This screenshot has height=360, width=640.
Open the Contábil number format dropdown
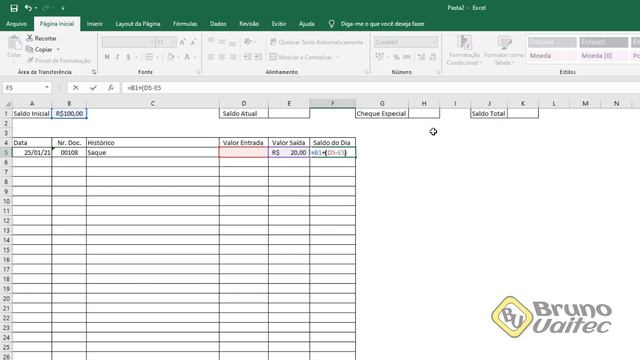point(434,42)
